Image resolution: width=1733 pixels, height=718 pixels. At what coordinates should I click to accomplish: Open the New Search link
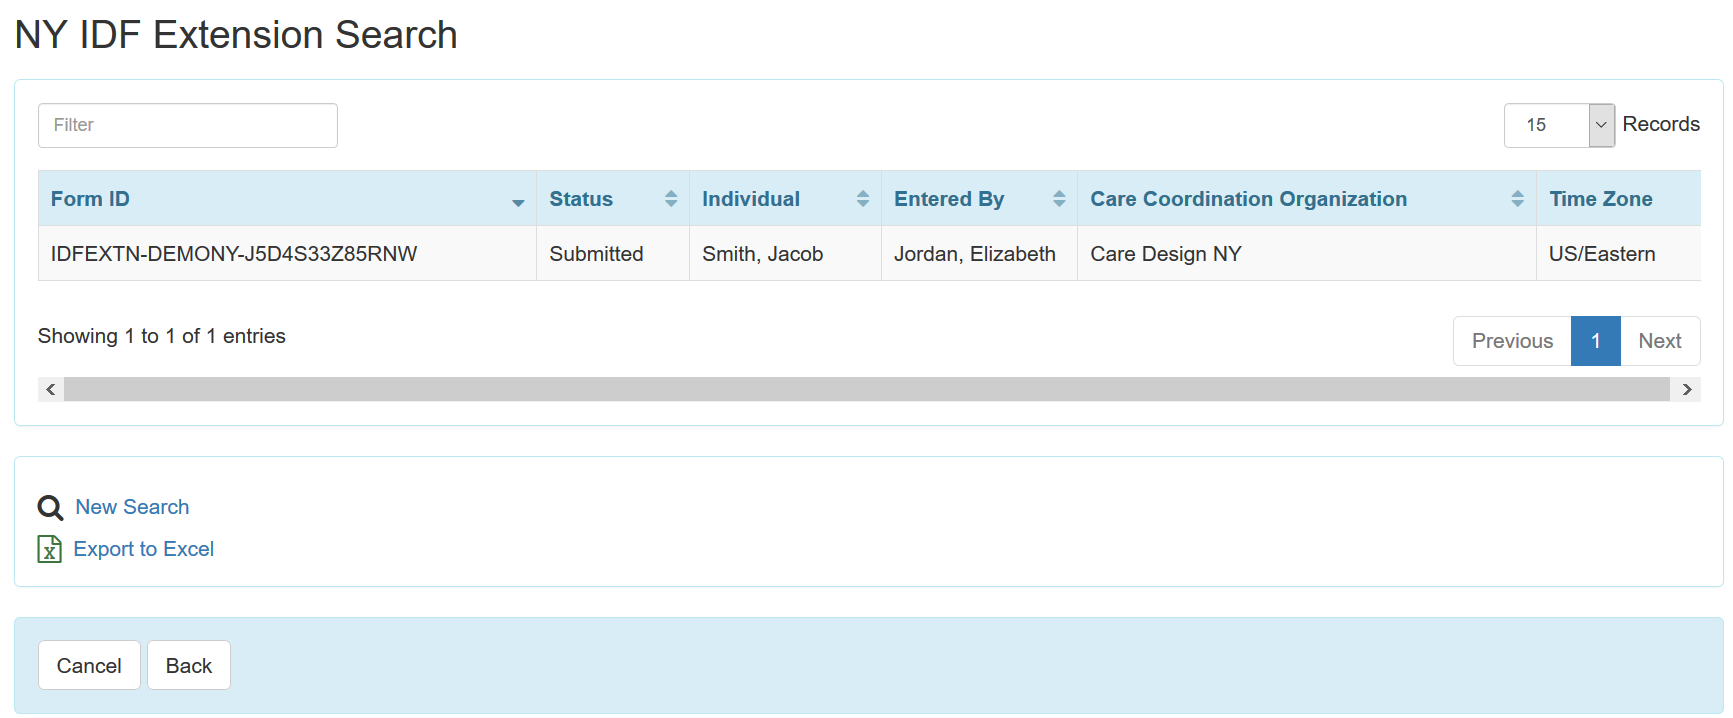tap(132, 507)
